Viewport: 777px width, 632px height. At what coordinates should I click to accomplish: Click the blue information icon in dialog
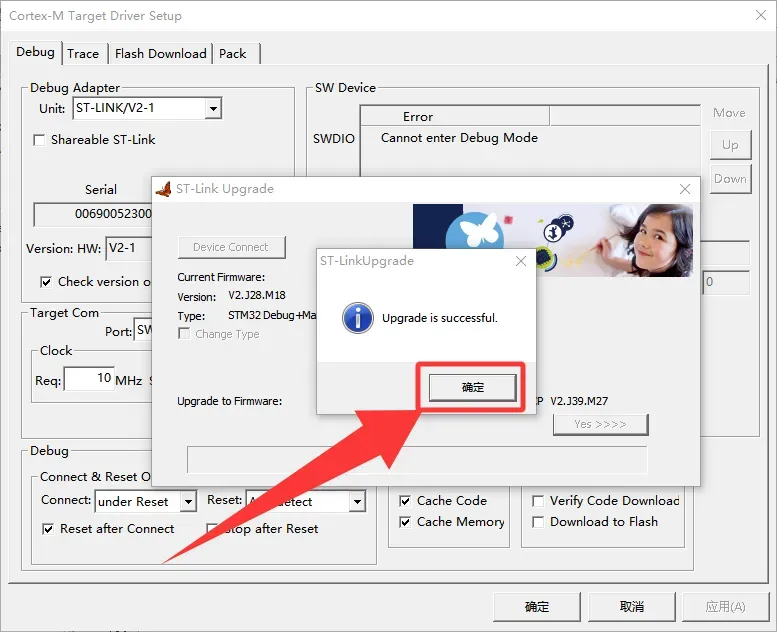click(x=357, y=318)
